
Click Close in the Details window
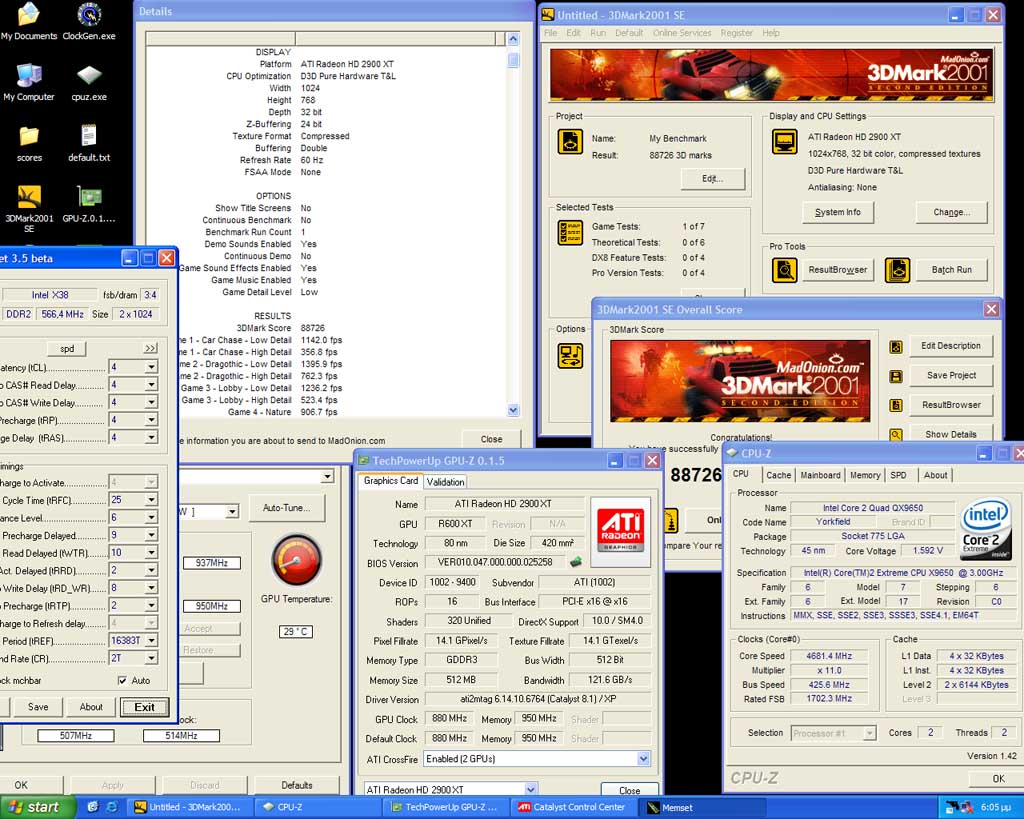pyautogui.click(x=491, y=440)
